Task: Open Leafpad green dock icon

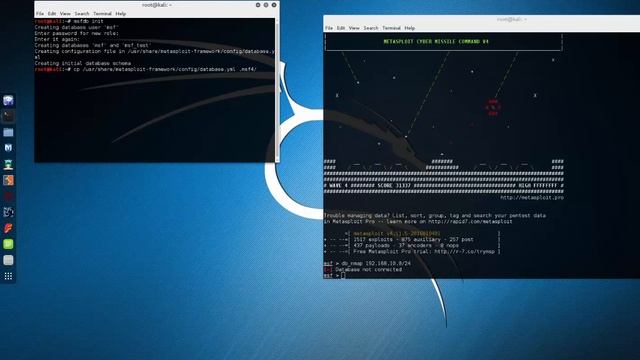Action: point(8,244)
